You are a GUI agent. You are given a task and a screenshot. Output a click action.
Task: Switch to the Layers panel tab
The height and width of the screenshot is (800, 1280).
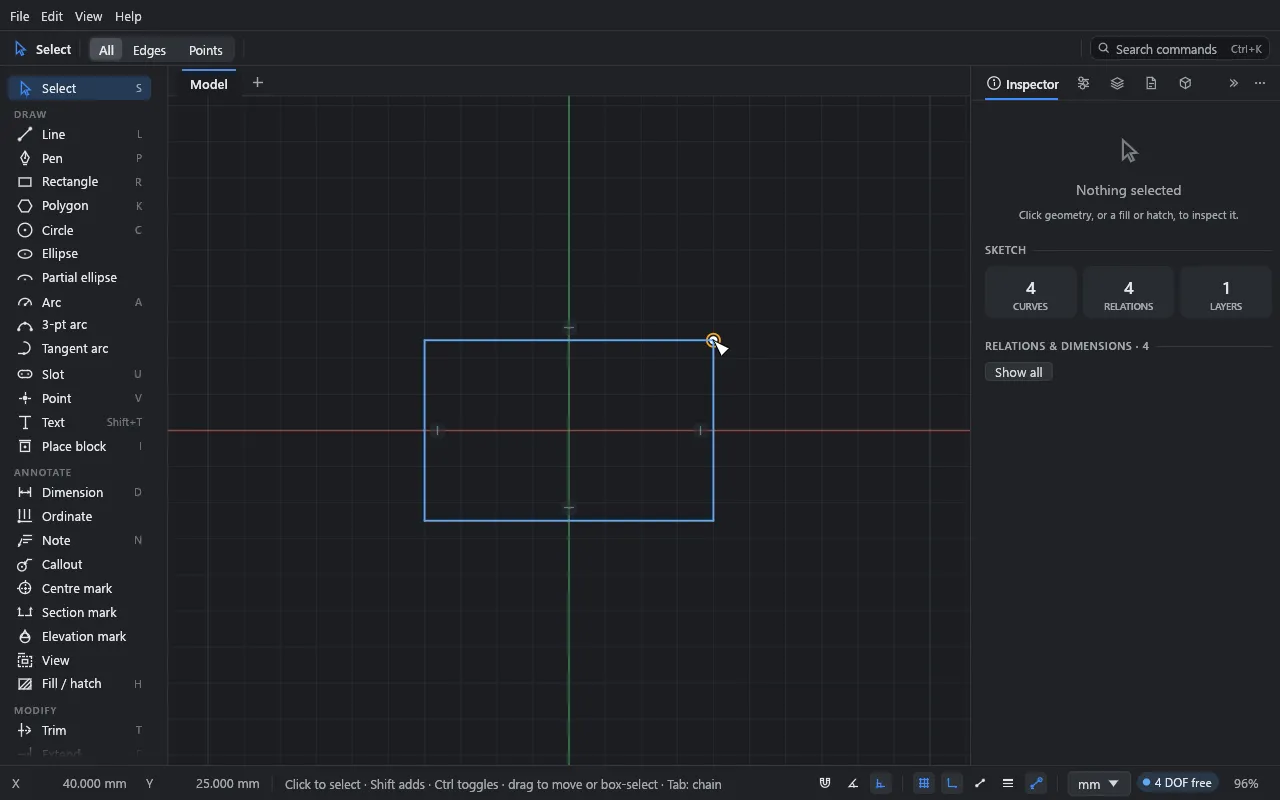point(1117,84)
